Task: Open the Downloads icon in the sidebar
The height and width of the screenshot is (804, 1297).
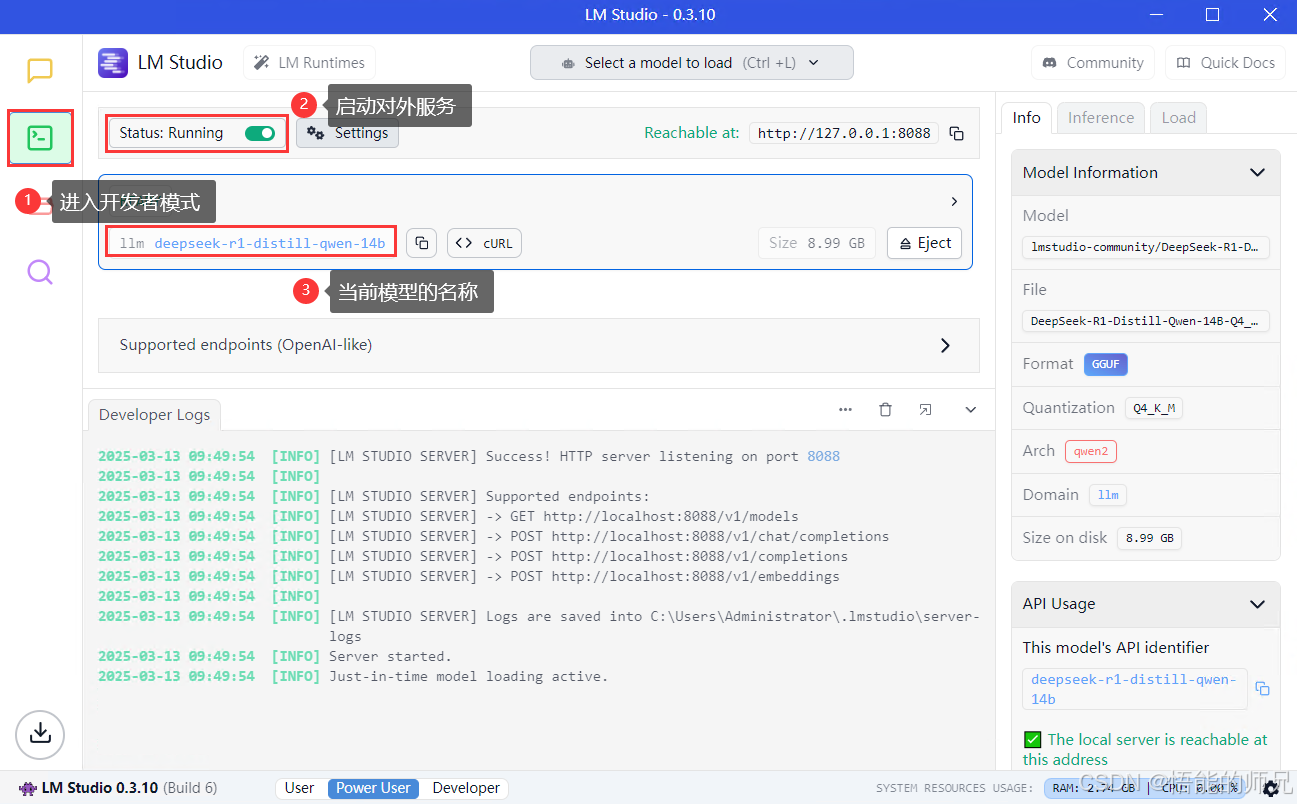Action: pos(40,735)
